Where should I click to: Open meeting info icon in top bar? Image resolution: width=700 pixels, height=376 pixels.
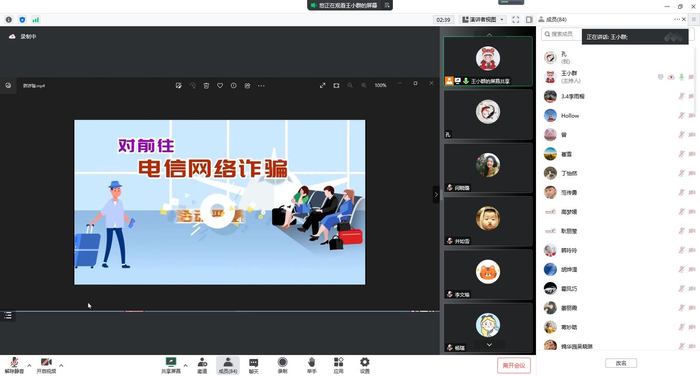point(8,20)
